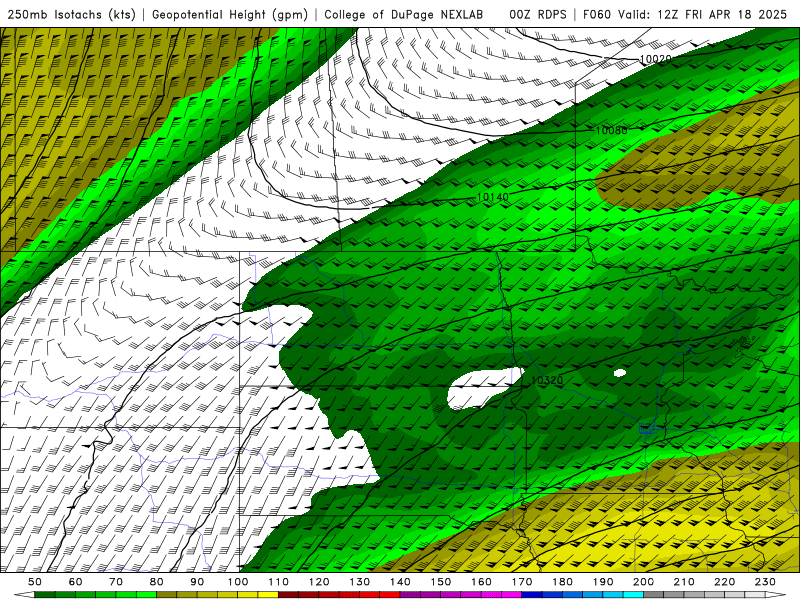Click the 100 value on the color scale
This screenshot has height=600, width=800.
pyautogui.click(x=238, y=582)
